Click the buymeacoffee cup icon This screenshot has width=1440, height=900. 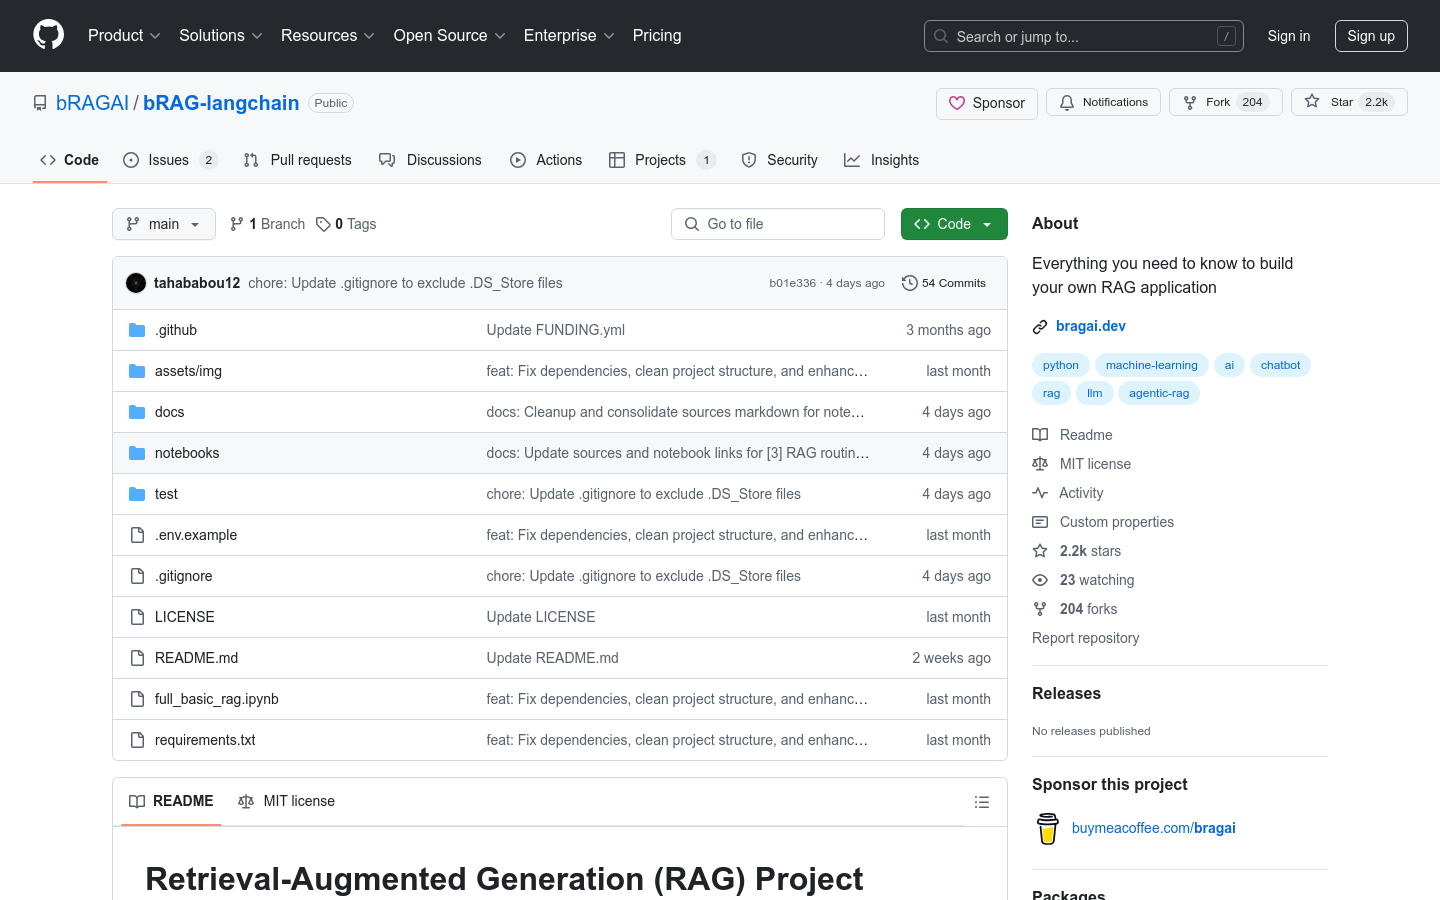click(x=1047, y=828)
